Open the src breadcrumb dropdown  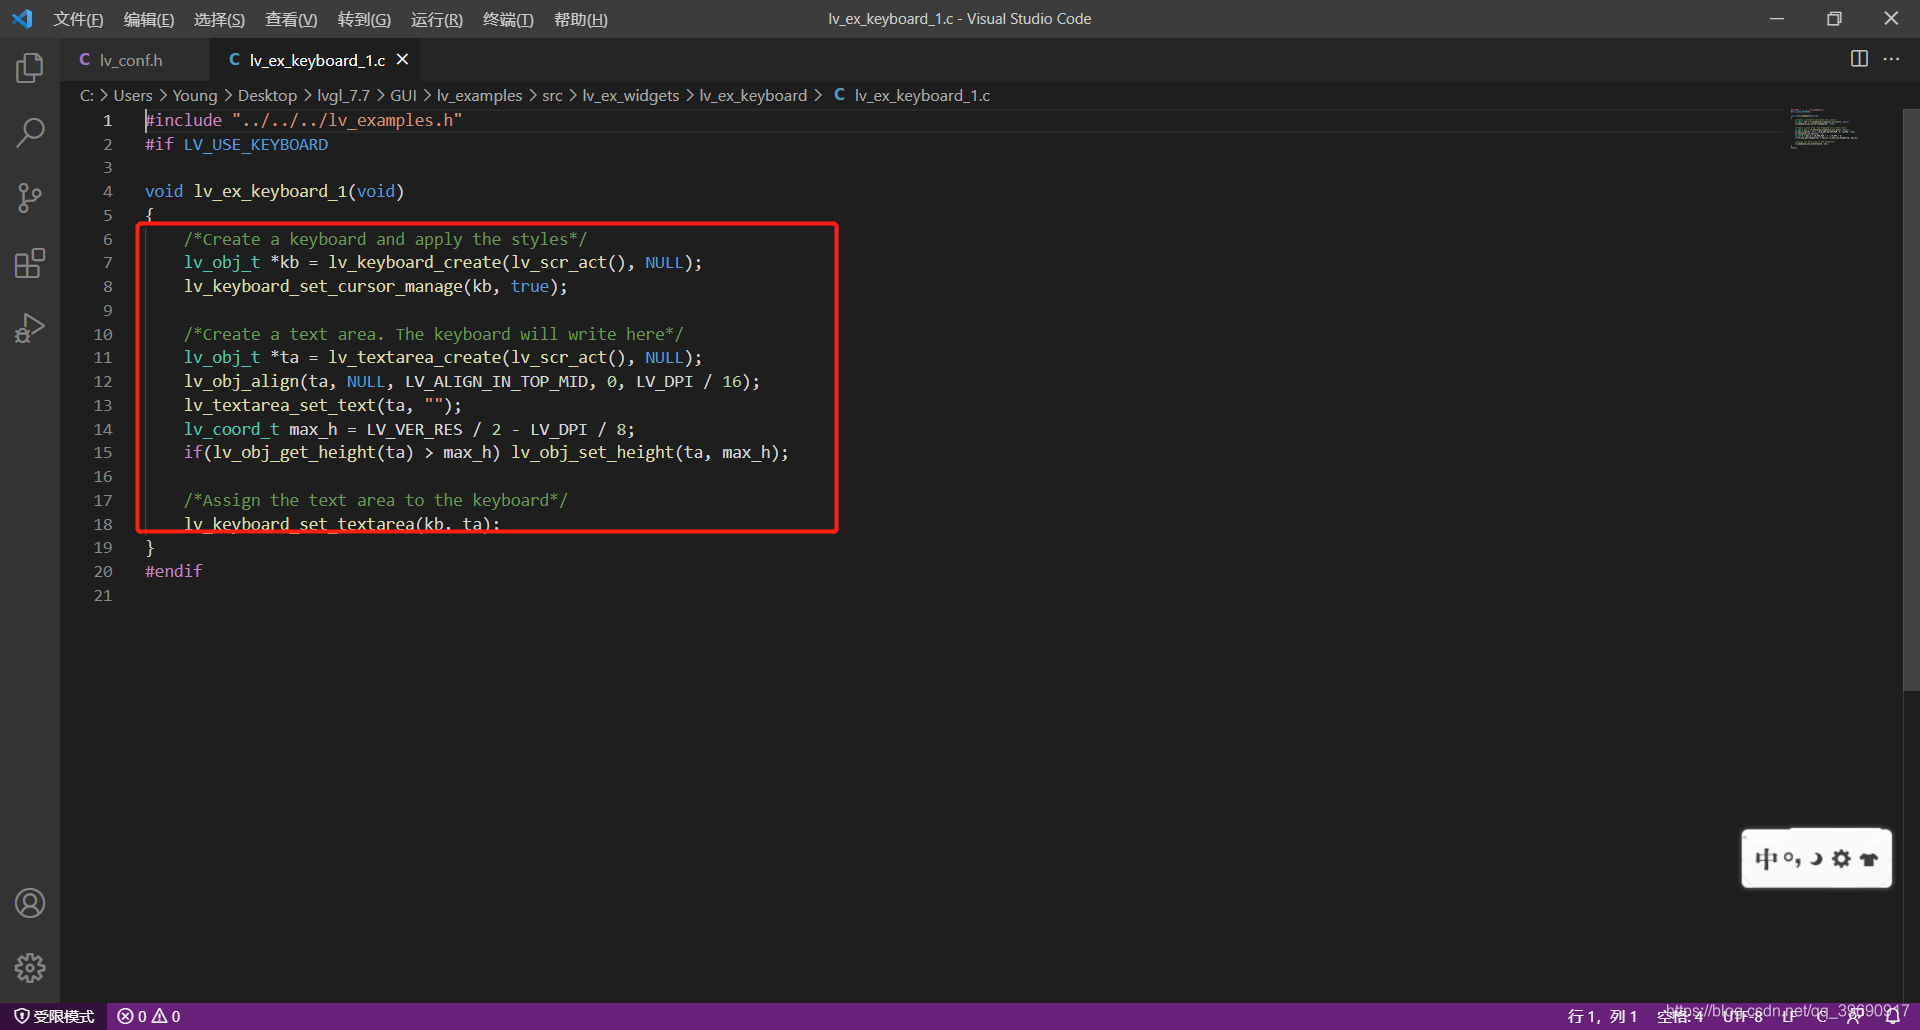[x=552, y=95]
